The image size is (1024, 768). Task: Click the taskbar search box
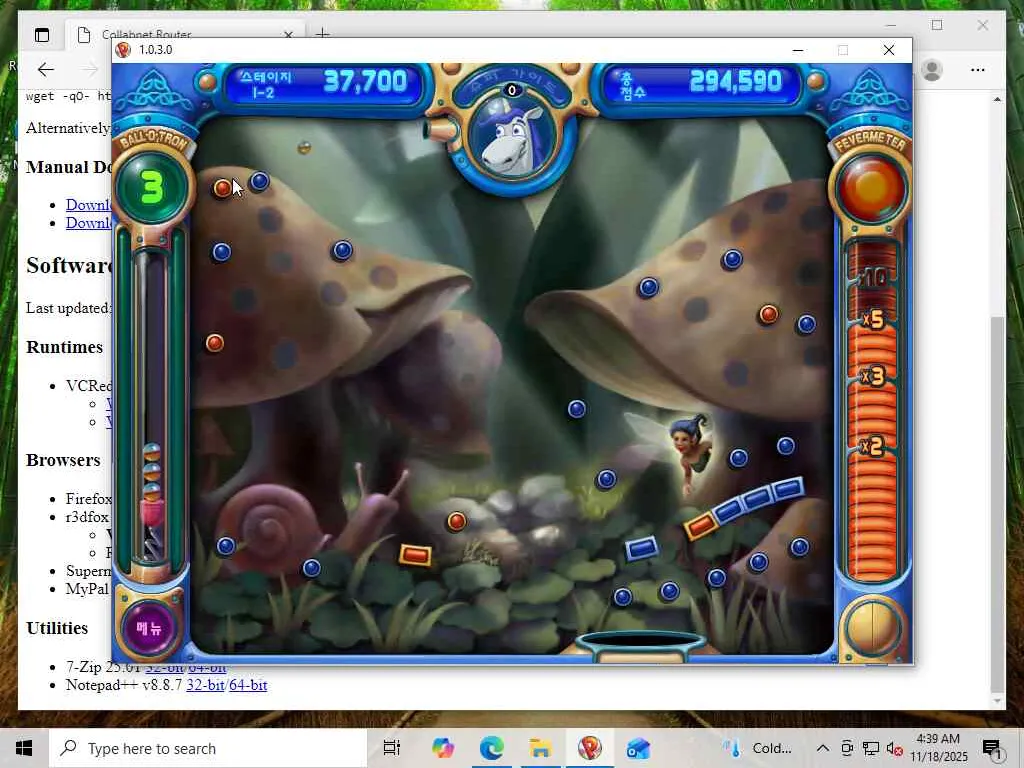(x=208, y=748)
